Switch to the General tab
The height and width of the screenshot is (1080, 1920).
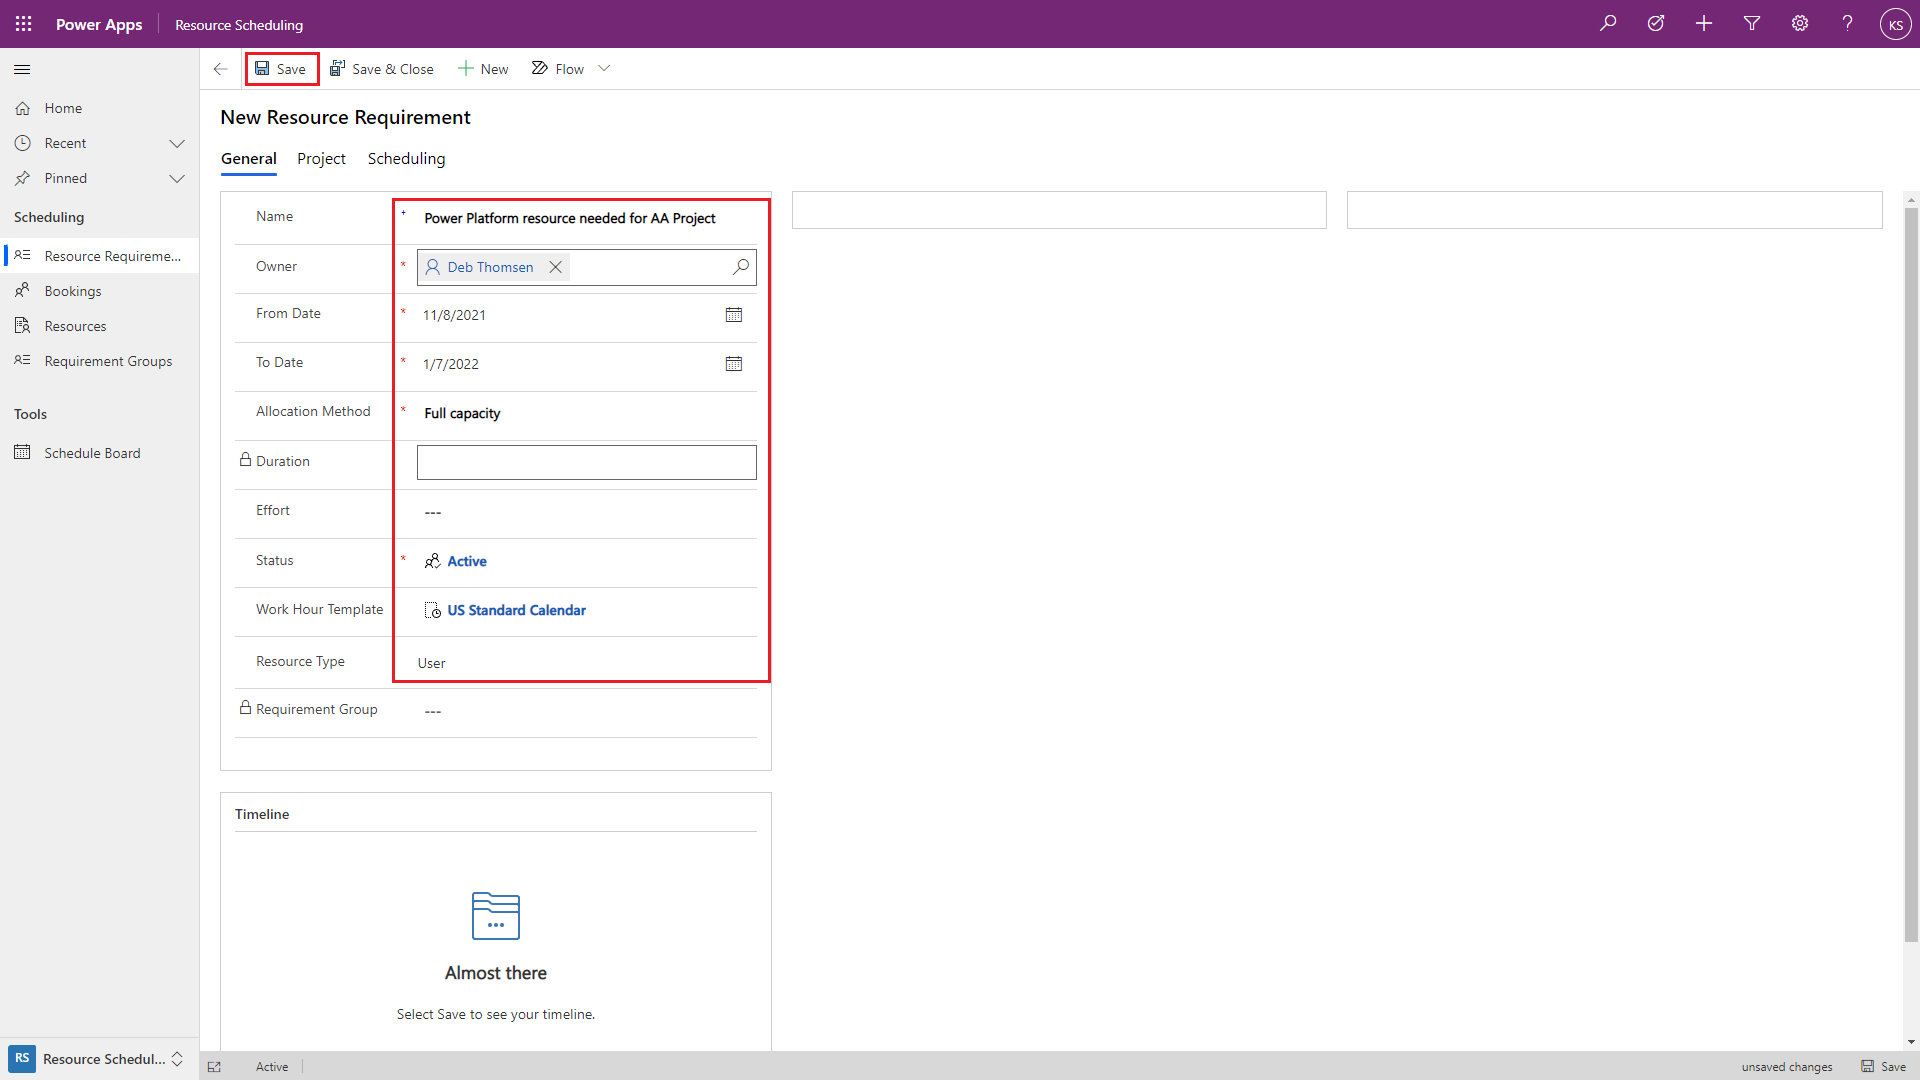pos(248,159)
